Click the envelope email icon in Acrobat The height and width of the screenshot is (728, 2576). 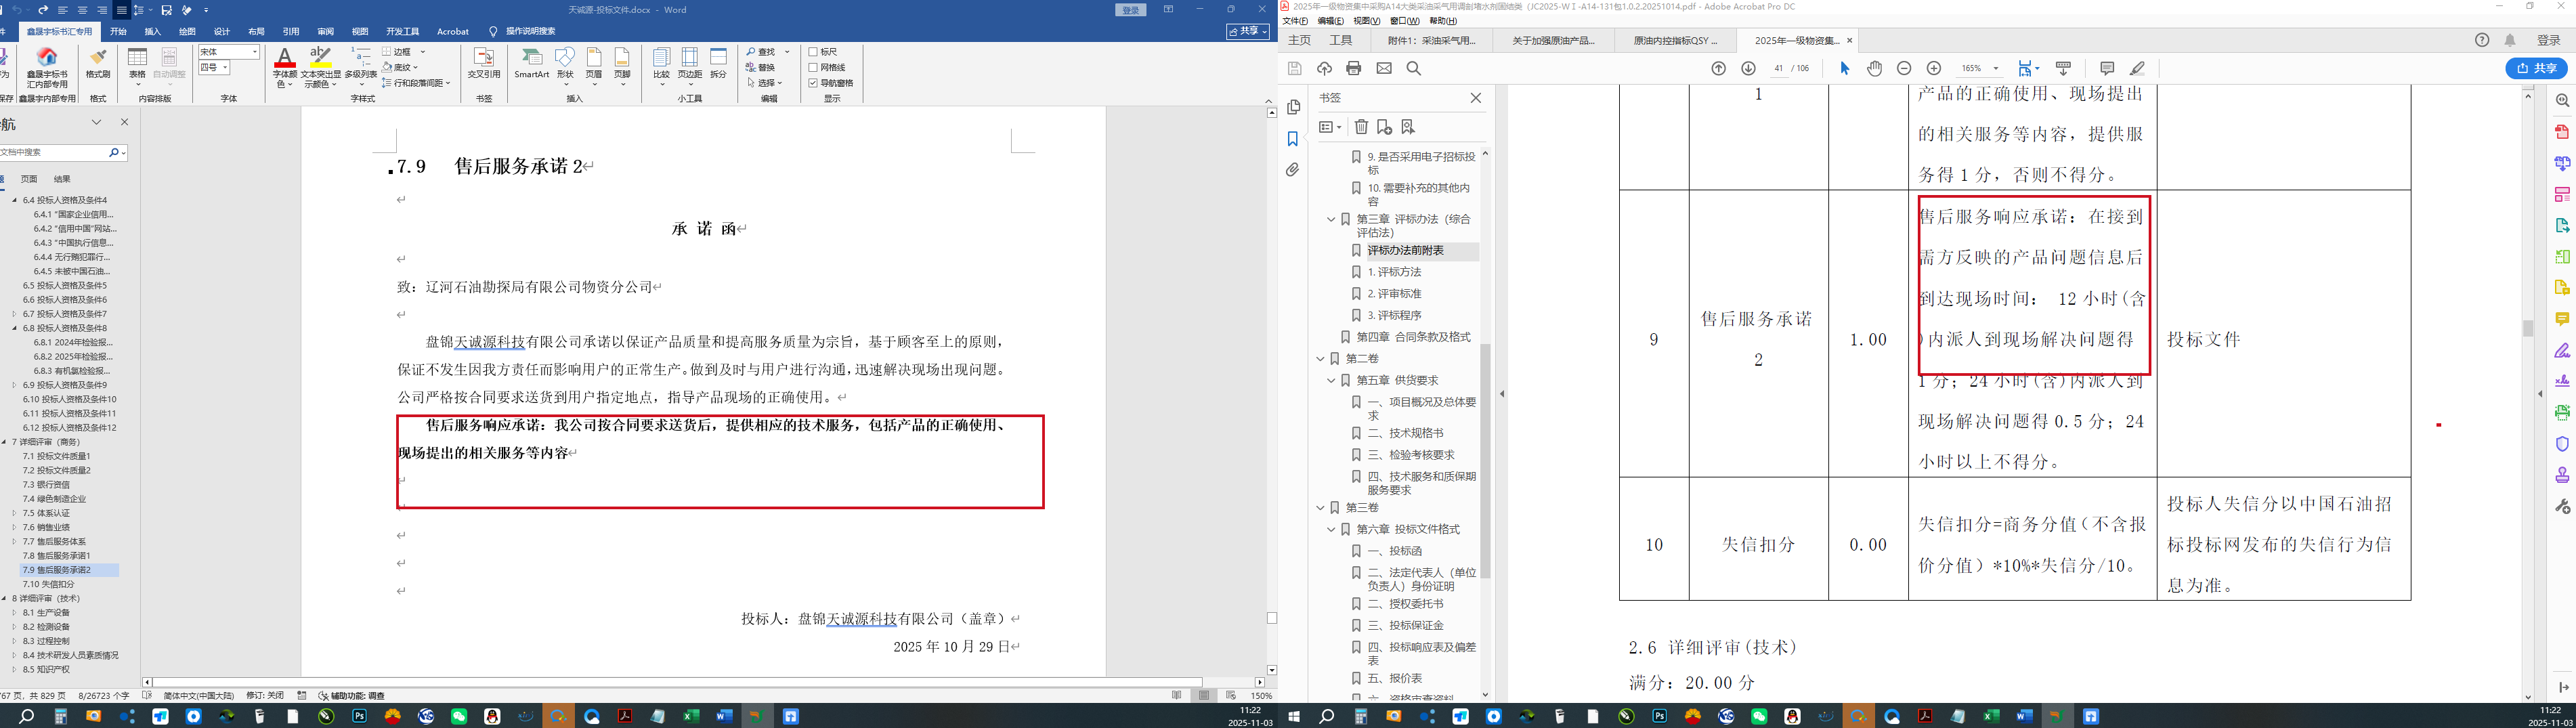click(1384, 68)
